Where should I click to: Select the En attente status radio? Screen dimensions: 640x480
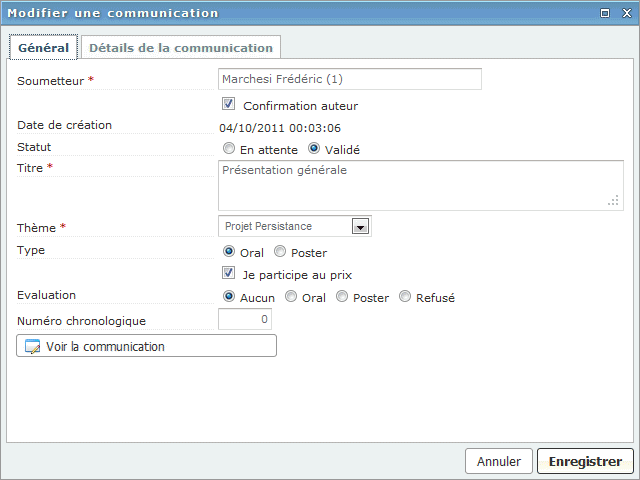(229, 148)
